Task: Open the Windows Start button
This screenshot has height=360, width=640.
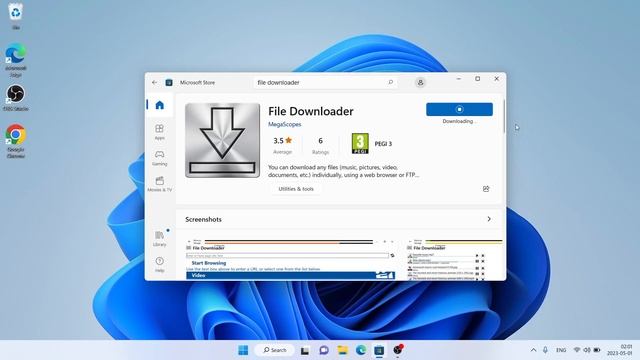Action: [243, 350]
